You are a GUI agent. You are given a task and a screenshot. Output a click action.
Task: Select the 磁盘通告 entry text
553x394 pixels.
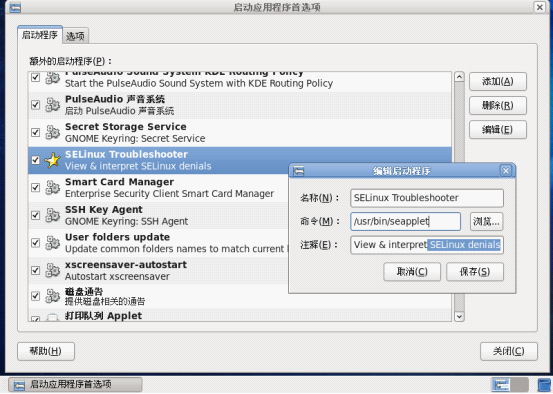105,296
